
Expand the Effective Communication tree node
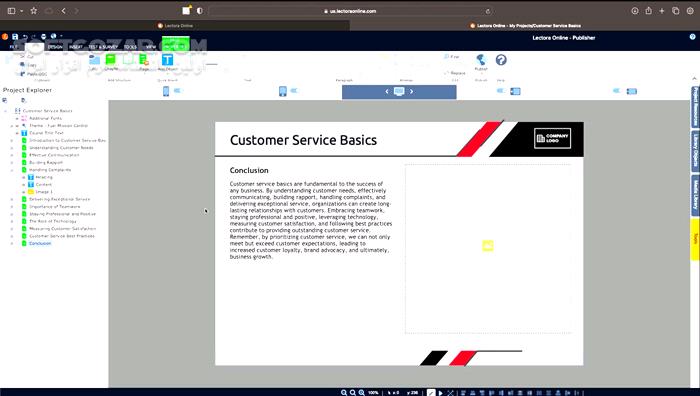point(12,155)
